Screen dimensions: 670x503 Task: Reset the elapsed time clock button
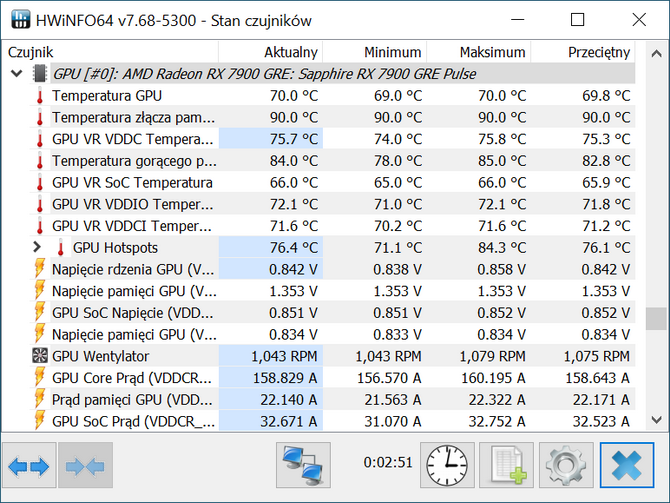point(447,465)
